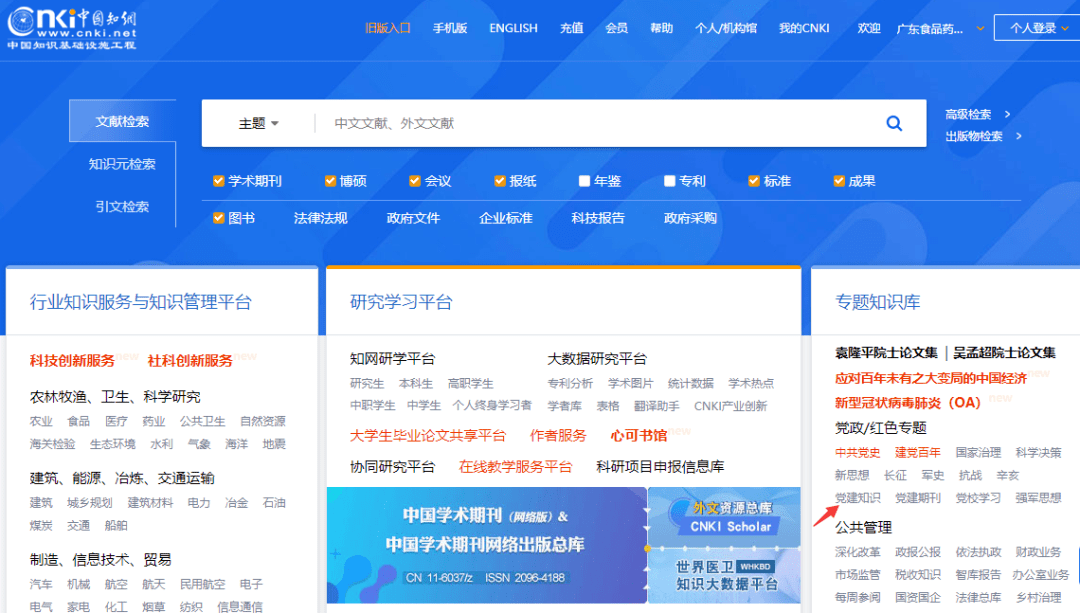1080x613 pixels.
Task: Open the 党建知识 topic link
Action: point(858,498)
